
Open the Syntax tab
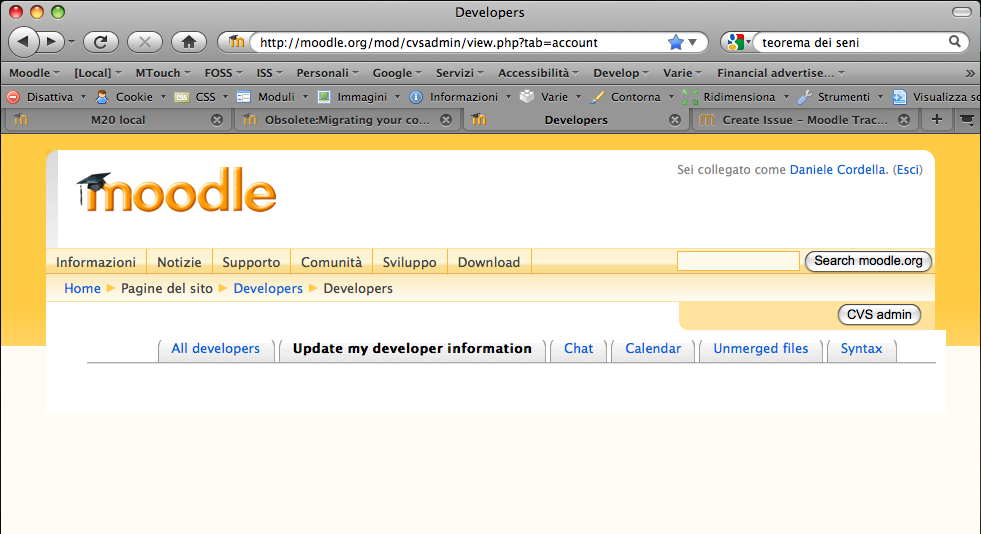(861, 349)
